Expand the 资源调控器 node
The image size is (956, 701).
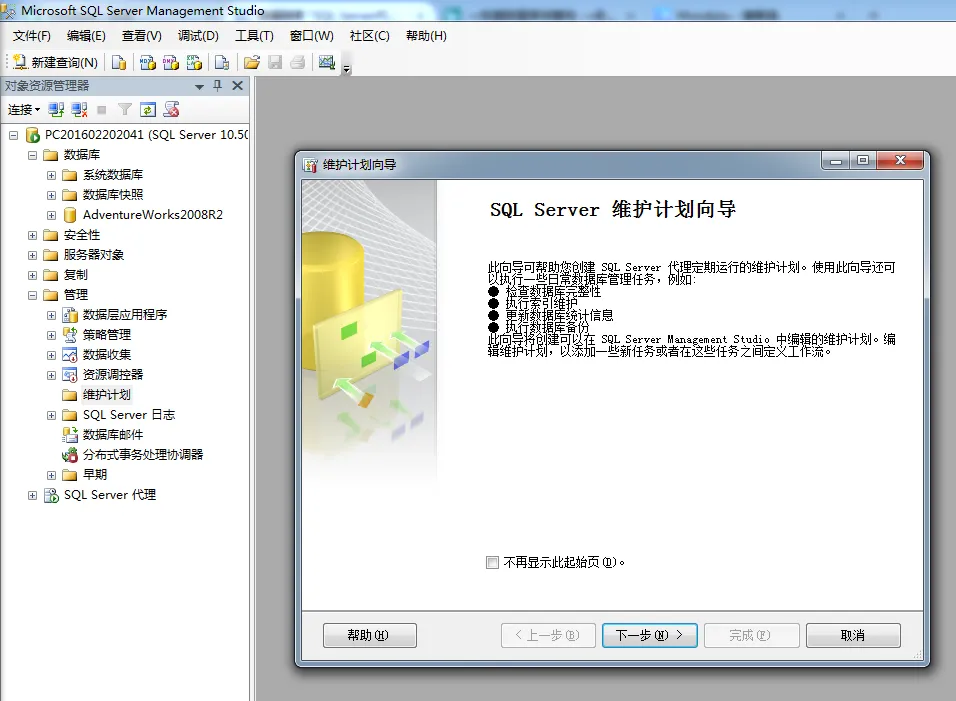pyautogui.click(x=51, y=375)
